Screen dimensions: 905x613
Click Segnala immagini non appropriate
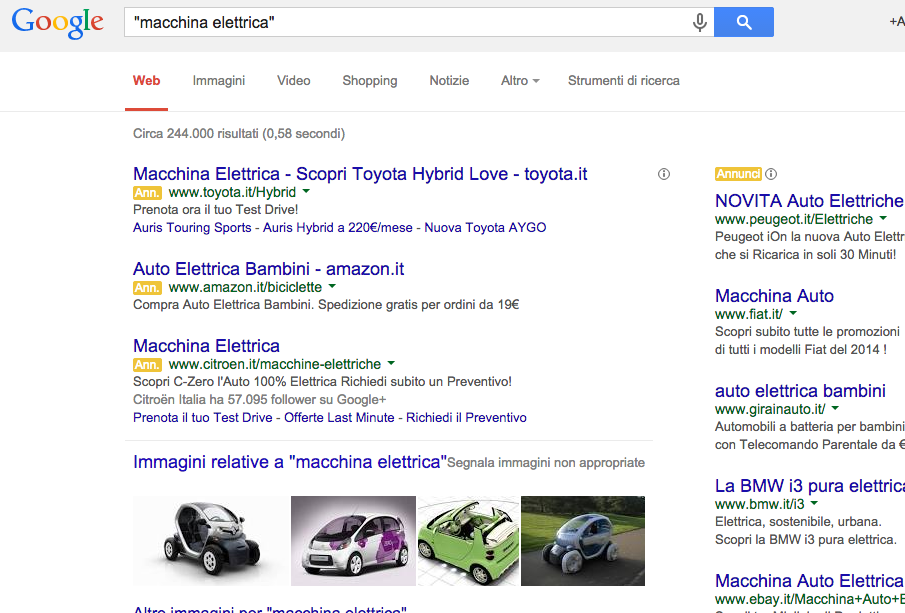pos(546,463)
